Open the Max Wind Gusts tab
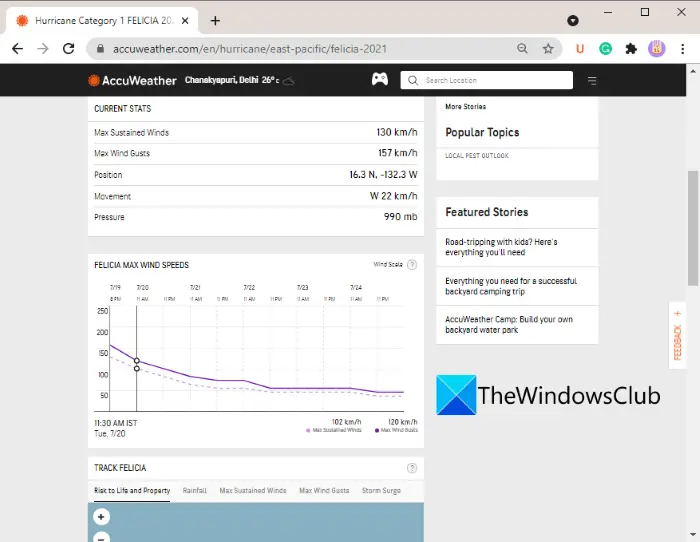The height and width of the screenshot is (542, 700). (324, 490)
